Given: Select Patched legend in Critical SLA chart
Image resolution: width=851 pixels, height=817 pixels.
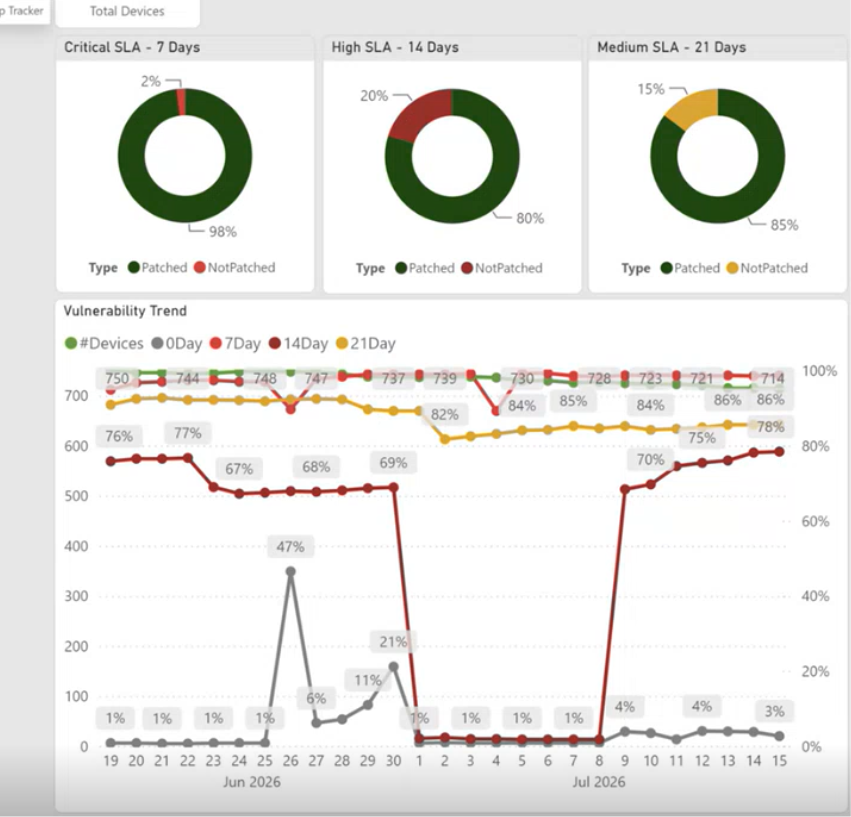Looking at the screenshot, I should tap(157, 268).
